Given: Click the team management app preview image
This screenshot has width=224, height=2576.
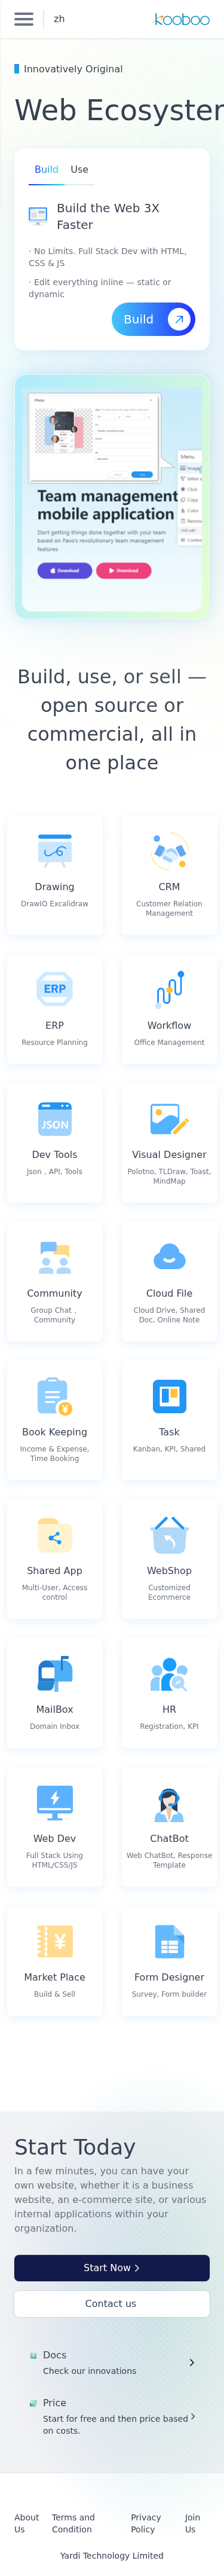Looking at the screenshot, I should 112,496.
